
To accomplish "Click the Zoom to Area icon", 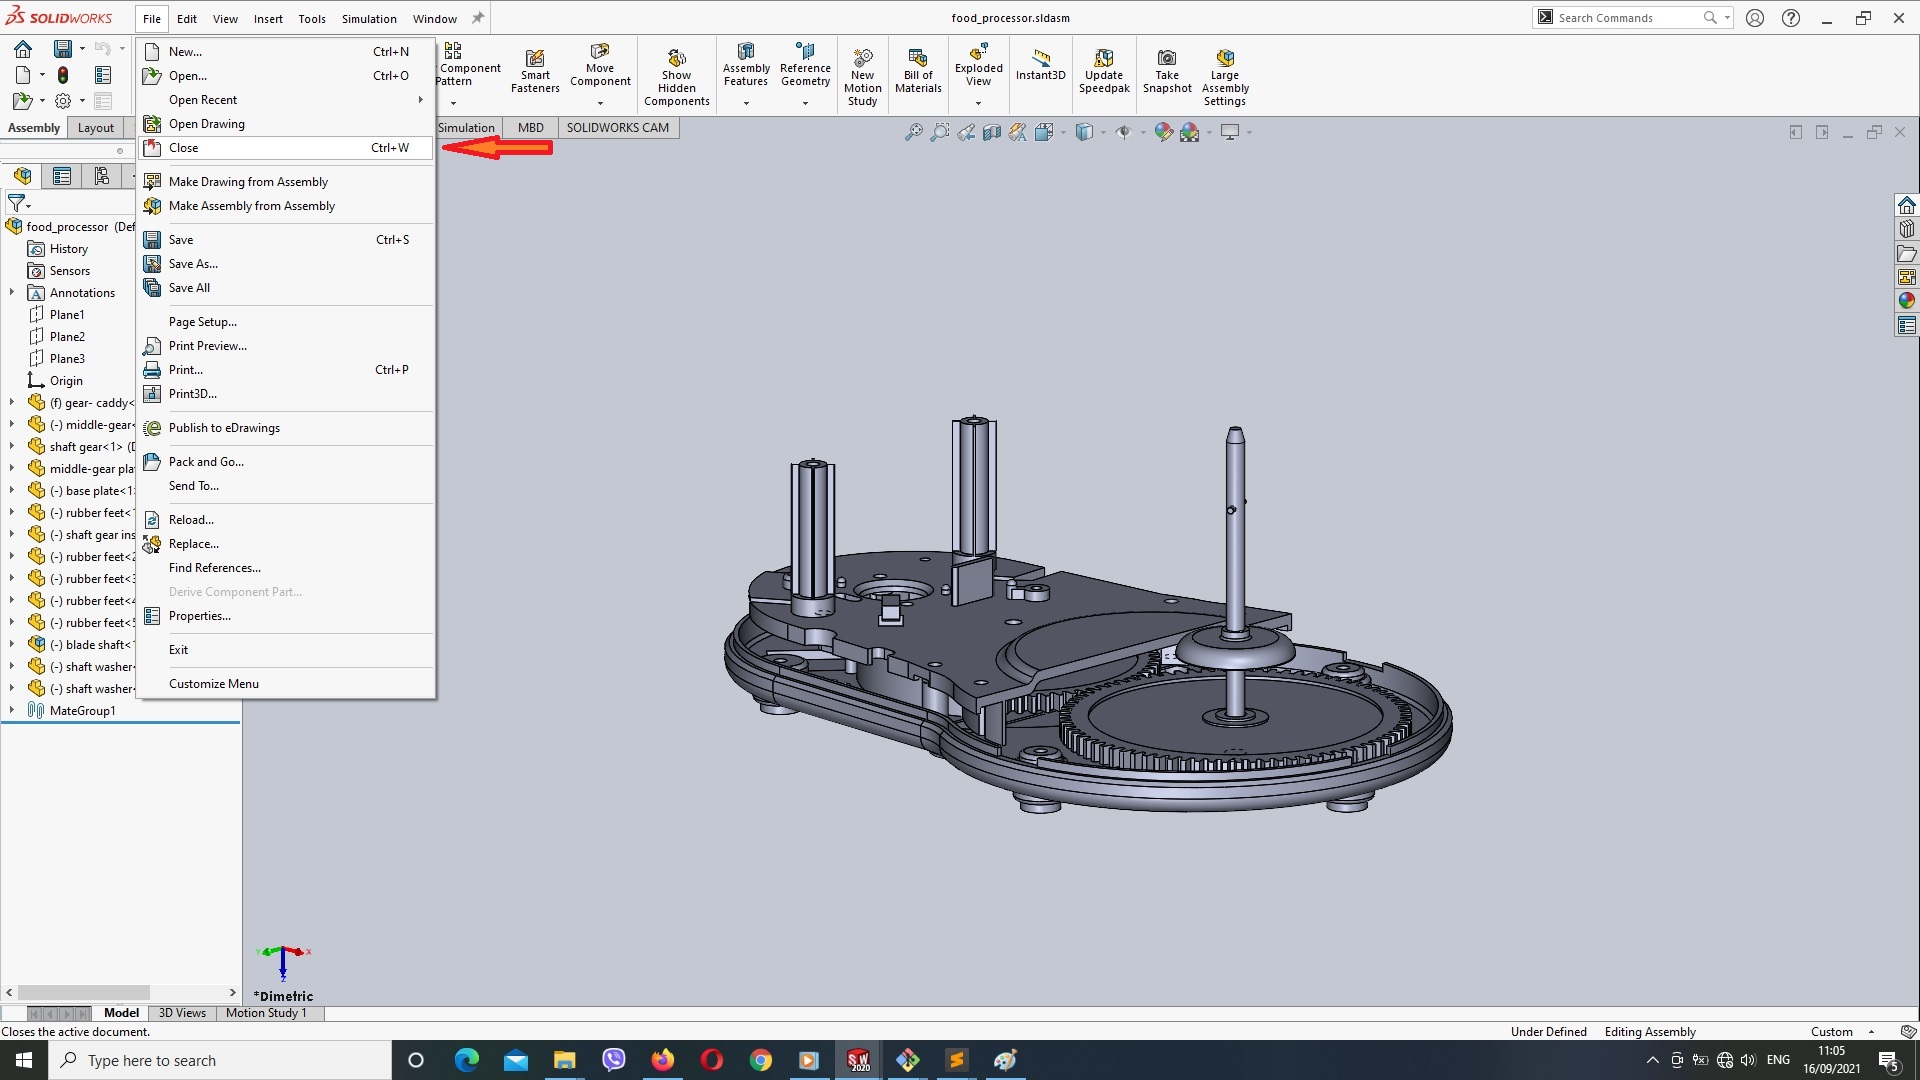I will (939, 132).
